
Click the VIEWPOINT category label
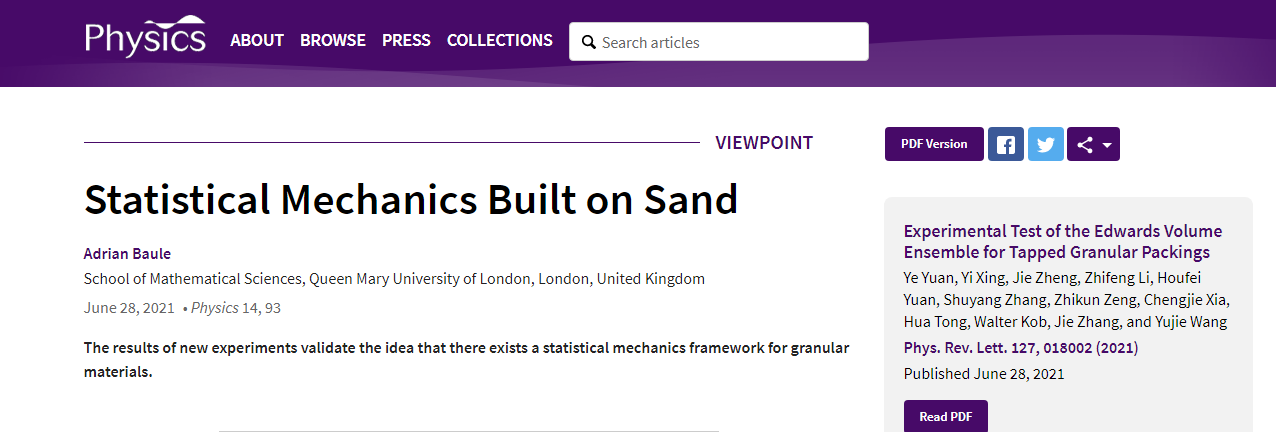pos(764,143)
